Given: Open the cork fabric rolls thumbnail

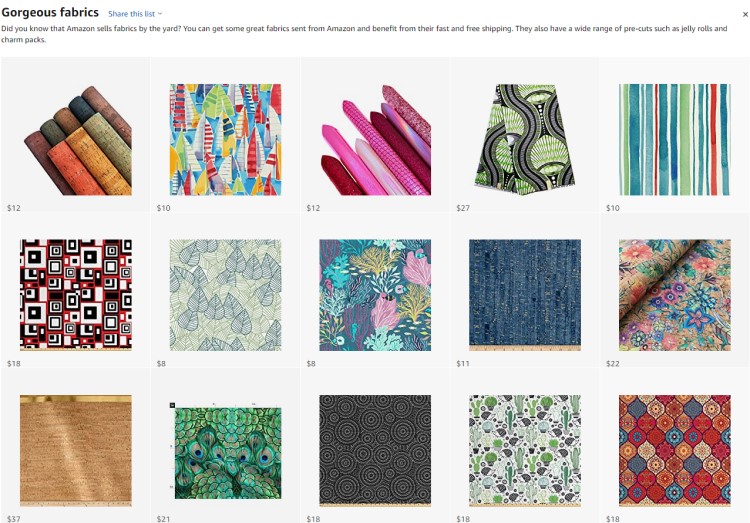Looking at the screenshot, I should coord(76,140).
